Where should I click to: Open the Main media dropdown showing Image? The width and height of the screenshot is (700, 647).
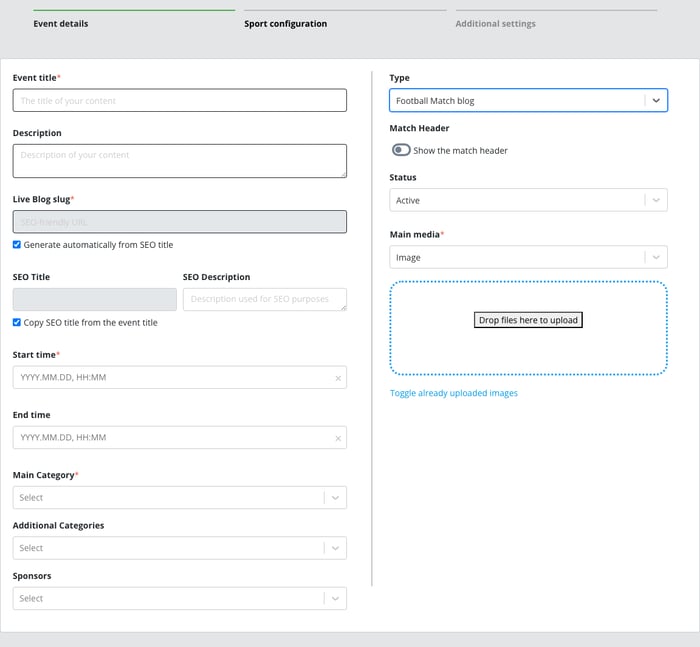coord(528,257)
